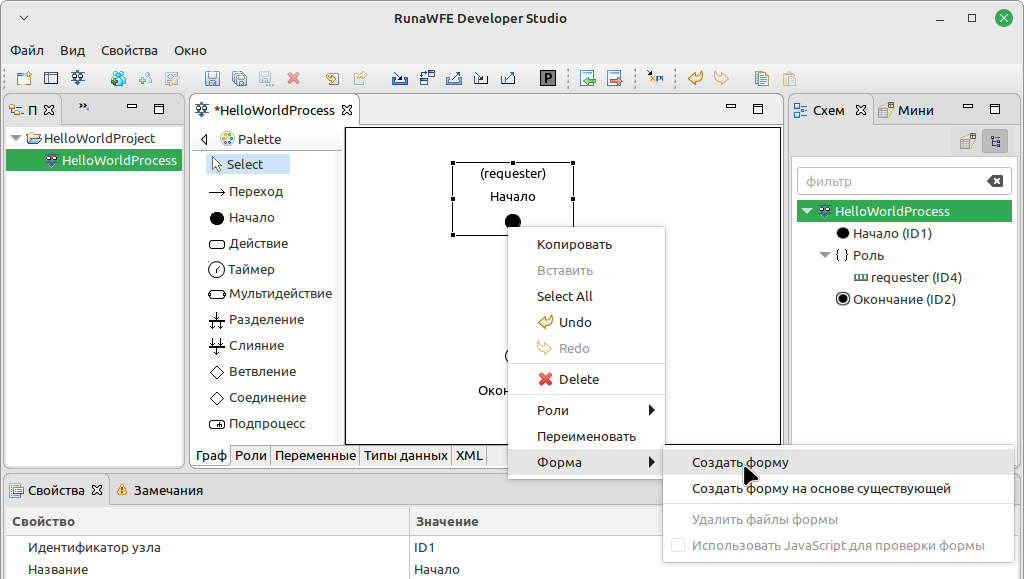Select the Разделение palette tool
The height and width of the screenshot is (579, 1024).
point(257,320)
